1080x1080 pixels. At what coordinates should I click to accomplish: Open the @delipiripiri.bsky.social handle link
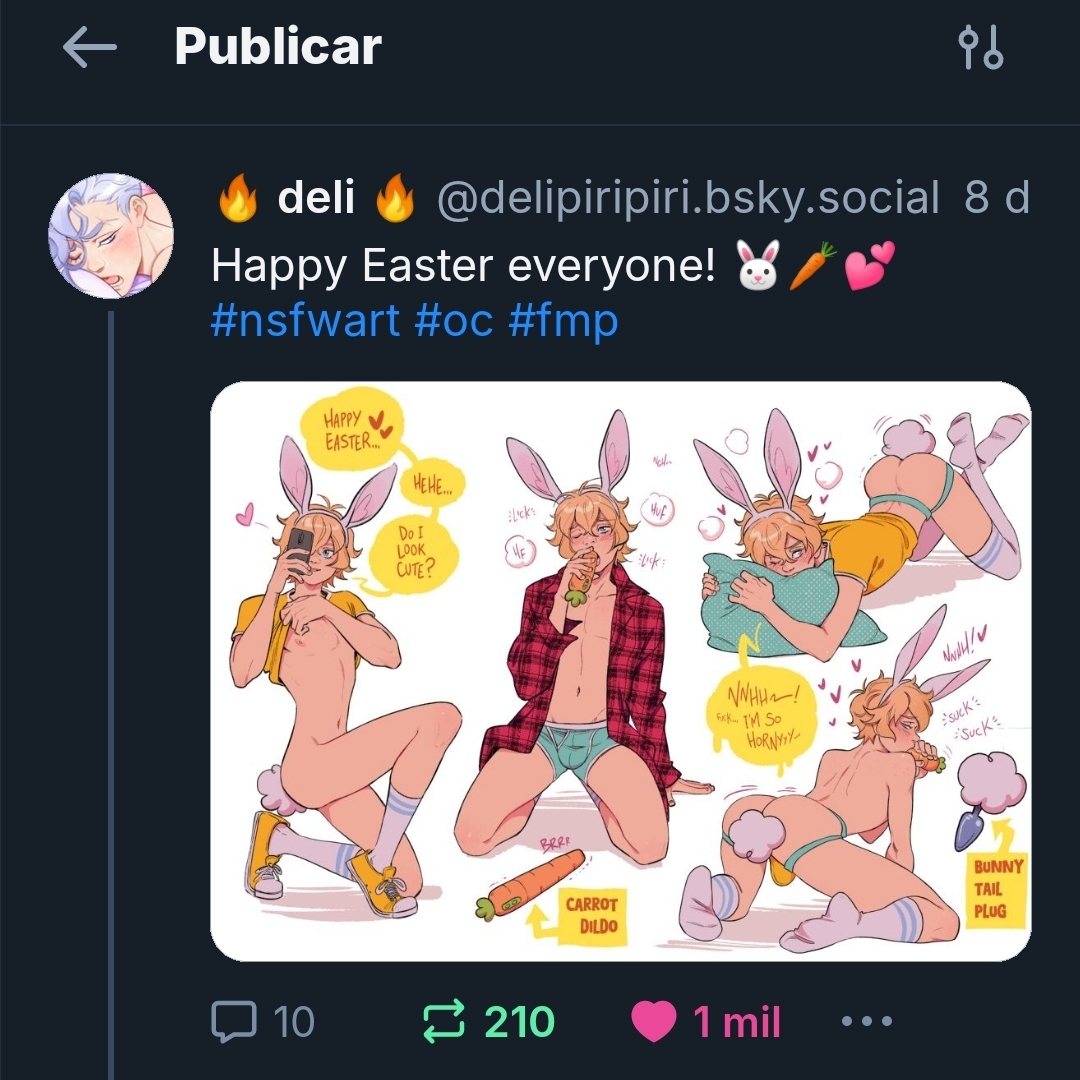coord(688,198)
